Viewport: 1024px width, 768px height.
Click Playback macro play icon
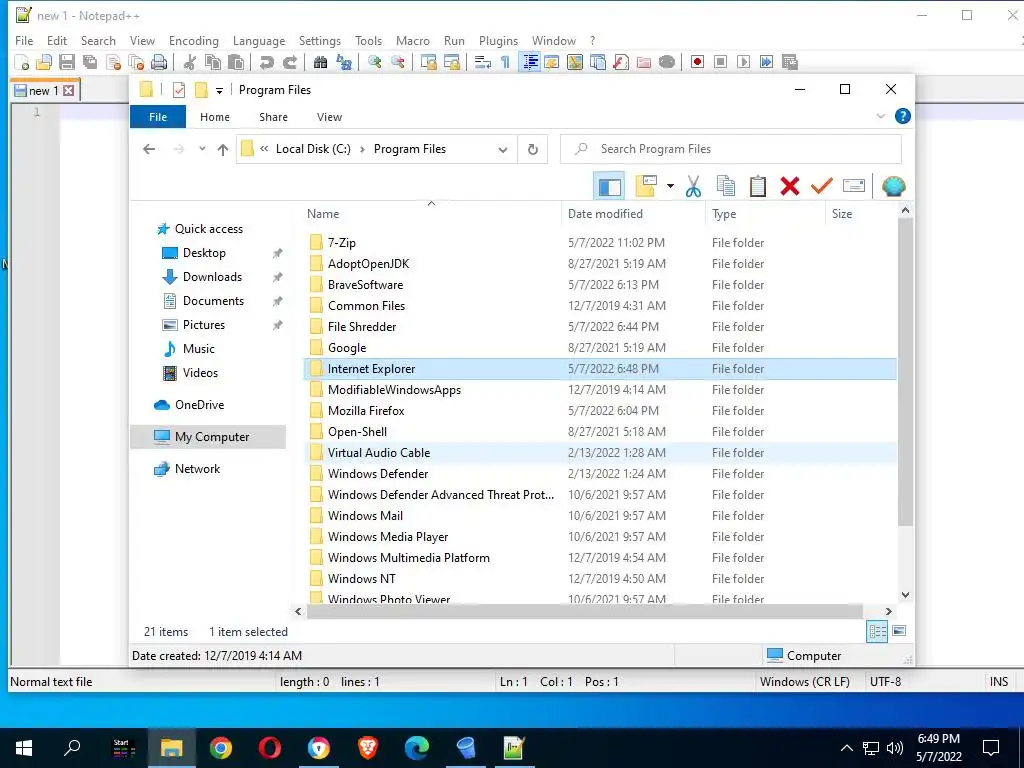pyautogui.click(x=743, y=62)
